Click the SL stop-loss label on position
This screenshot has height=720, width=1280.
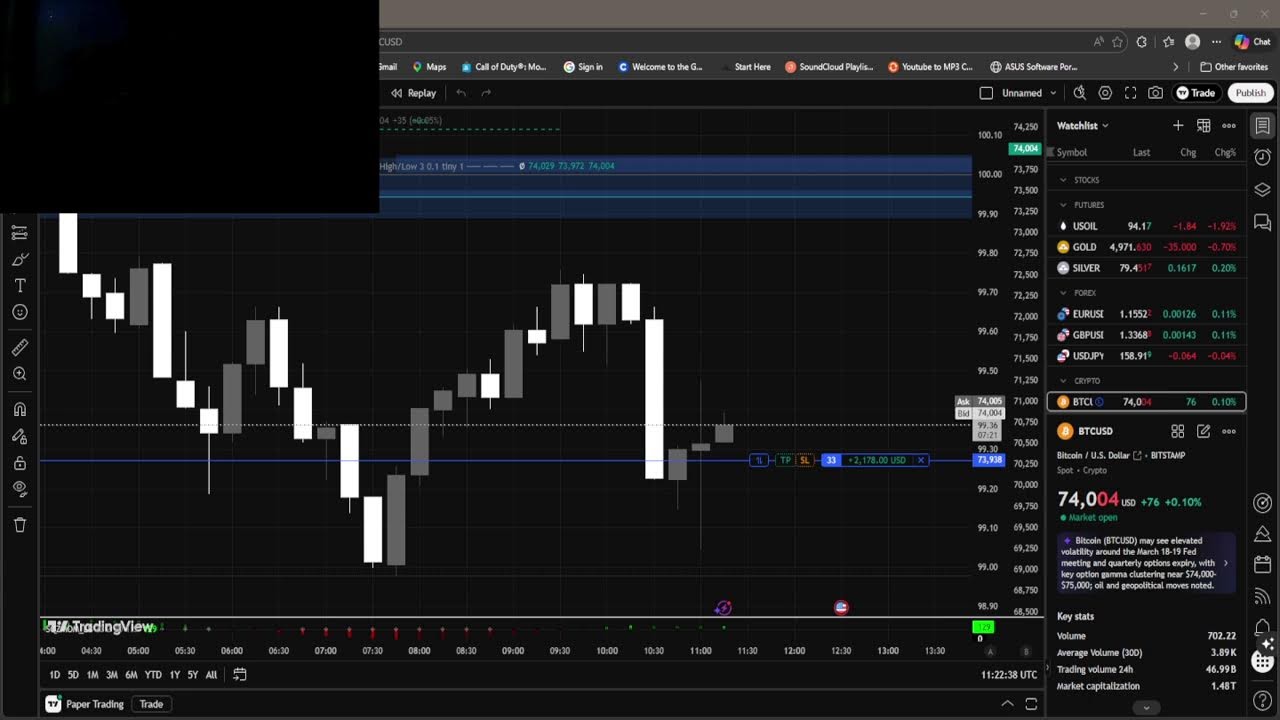pos(804,460)
